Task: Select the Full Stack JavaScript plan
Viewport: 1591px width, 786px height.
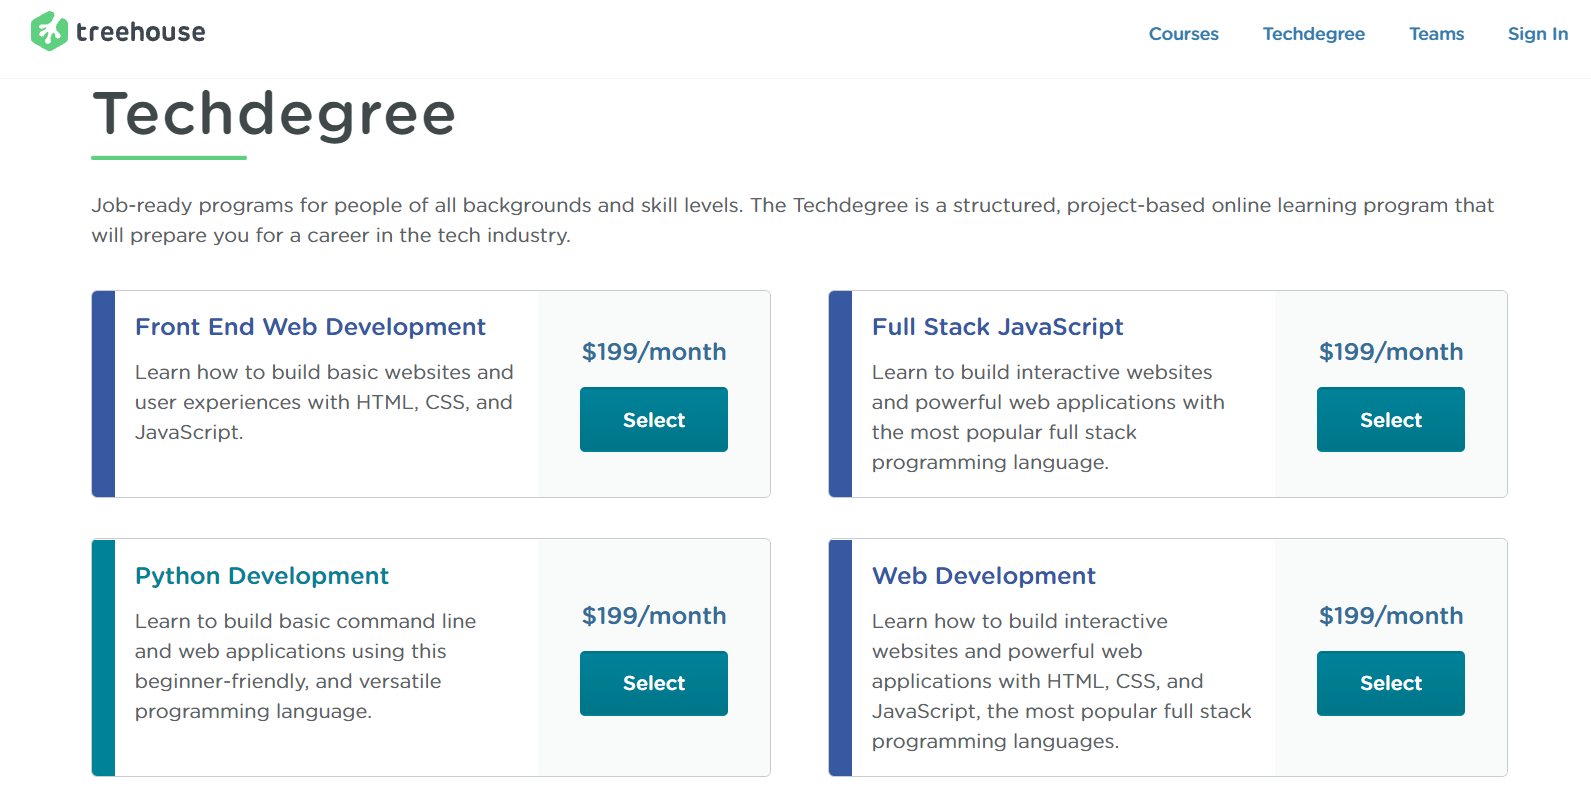Action: pyautogui.click(x=1390, y=420)
